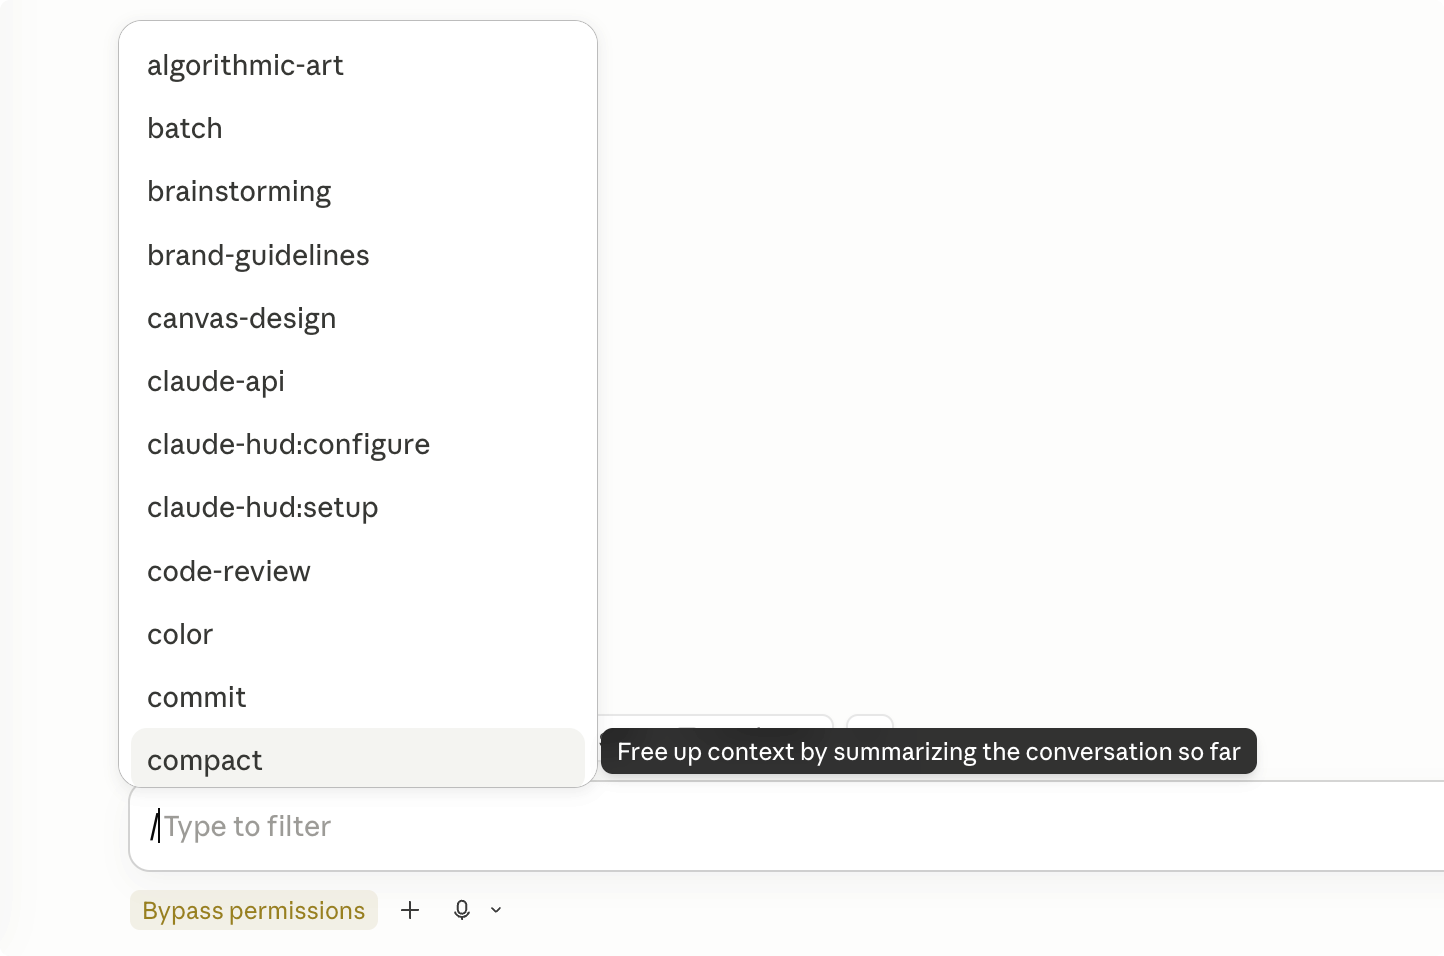Select the highlighted compact command
This screenshot has width=1444, height=956.
[x=358, y=758]
